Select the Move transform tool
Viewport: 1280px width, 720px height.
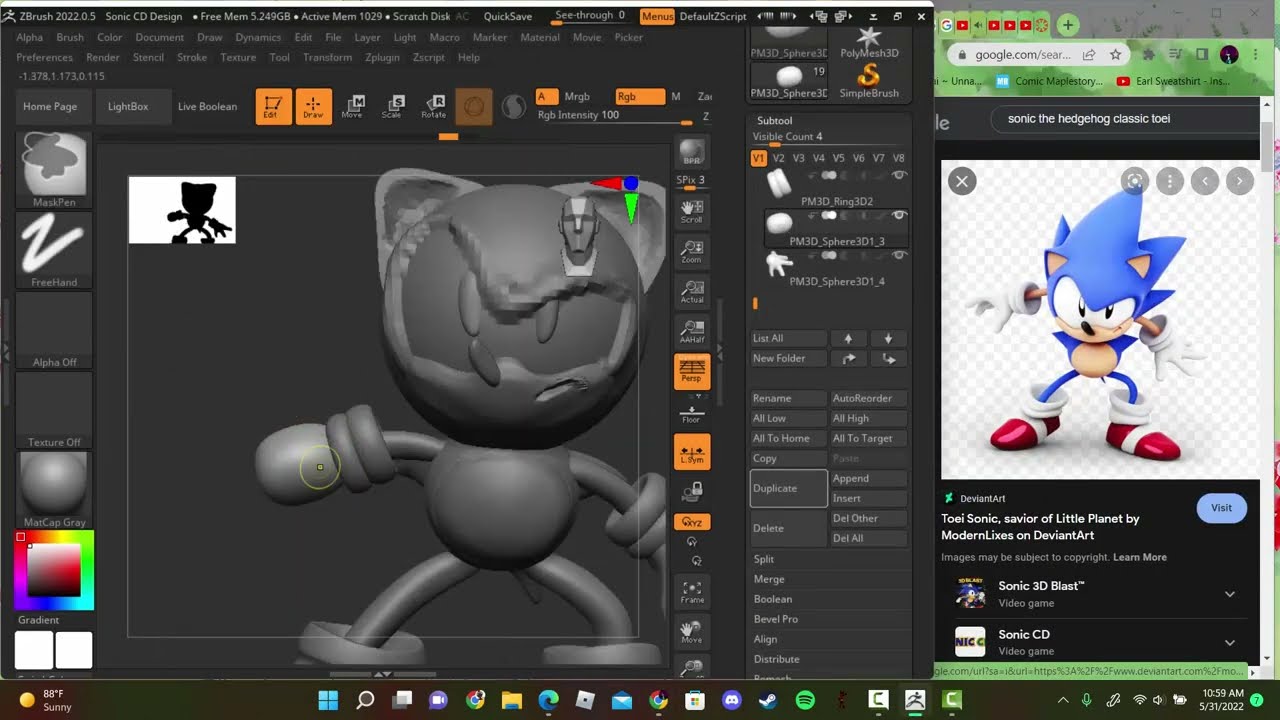point(352,107)
